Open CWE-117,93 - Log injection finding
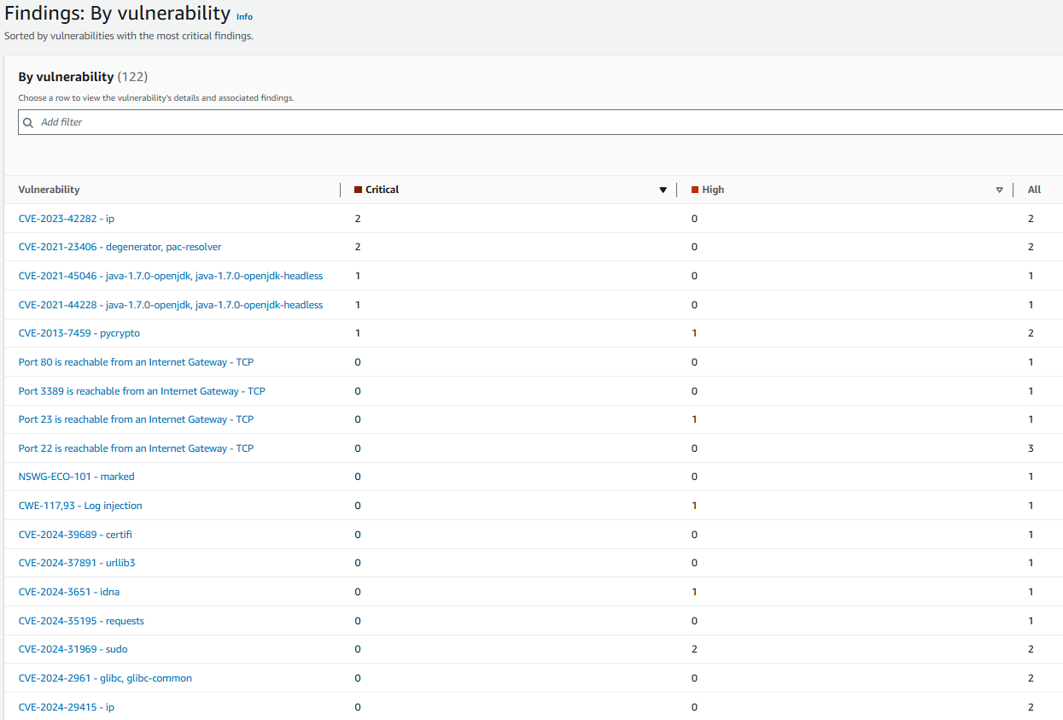This screenshot has height=720, width=1063. click(x=80, y=506)
